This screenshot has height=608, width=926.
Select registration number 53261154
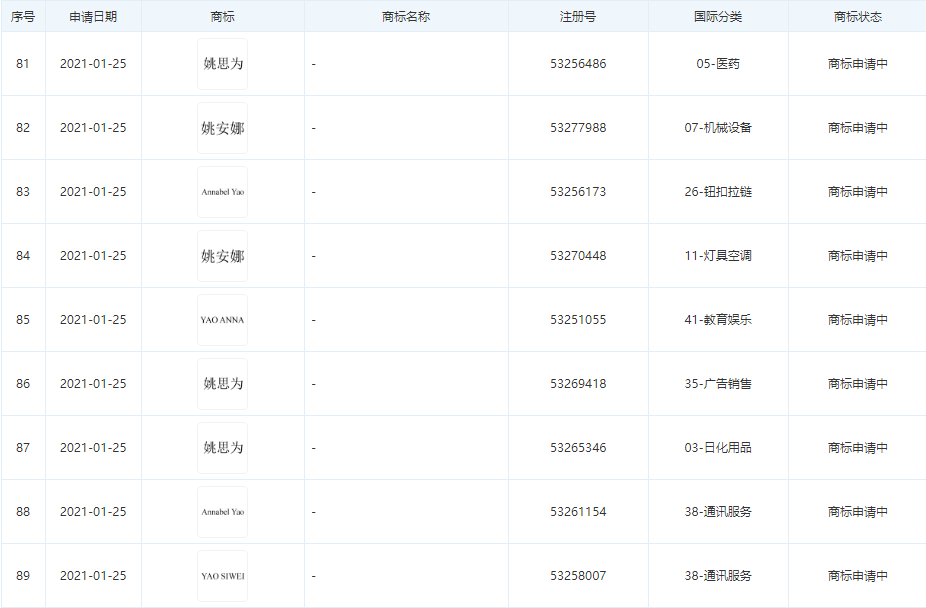point(578,512)
